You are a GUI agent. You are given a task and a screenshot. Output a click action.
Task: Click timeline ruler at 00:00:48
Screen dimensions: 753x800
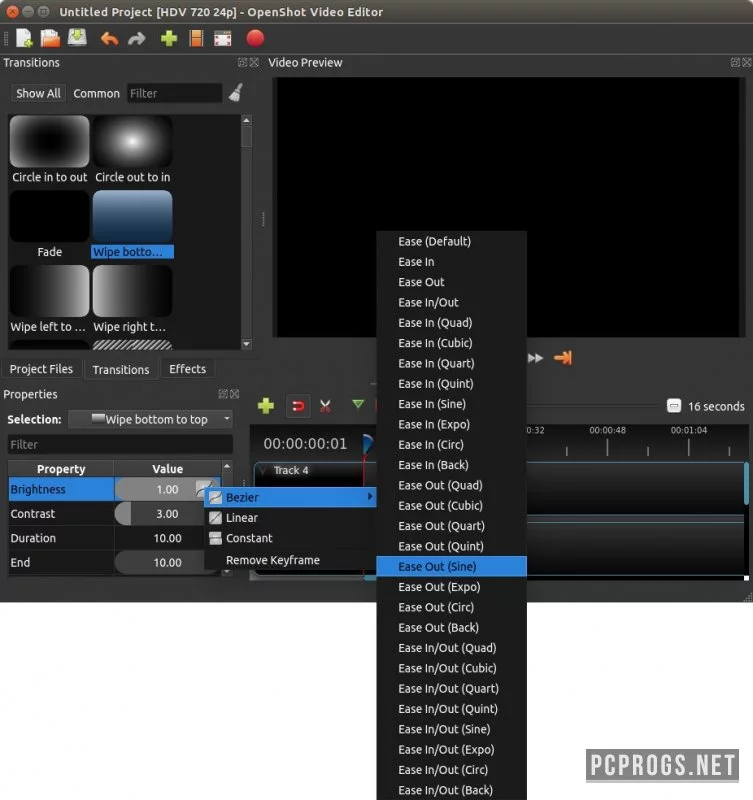point(607,430)
